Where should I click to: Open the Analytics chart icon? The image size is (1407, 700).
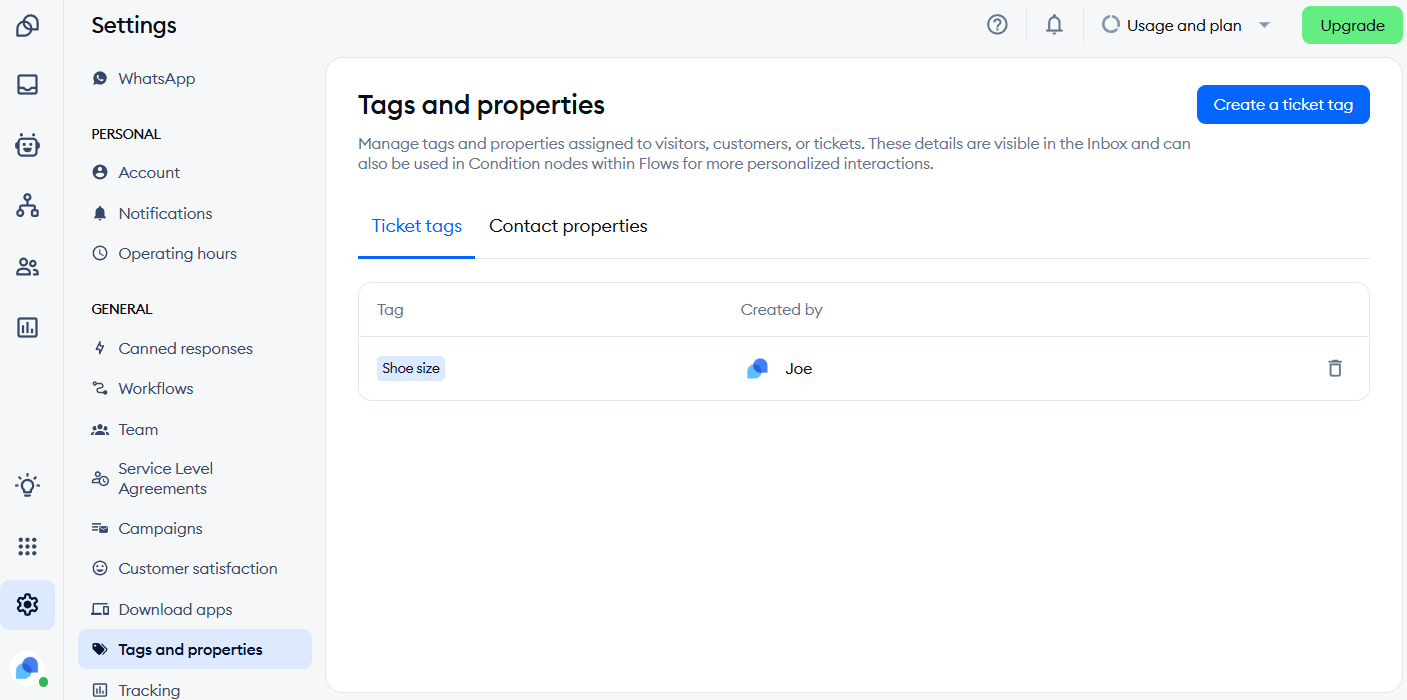[x=28, y=327]
